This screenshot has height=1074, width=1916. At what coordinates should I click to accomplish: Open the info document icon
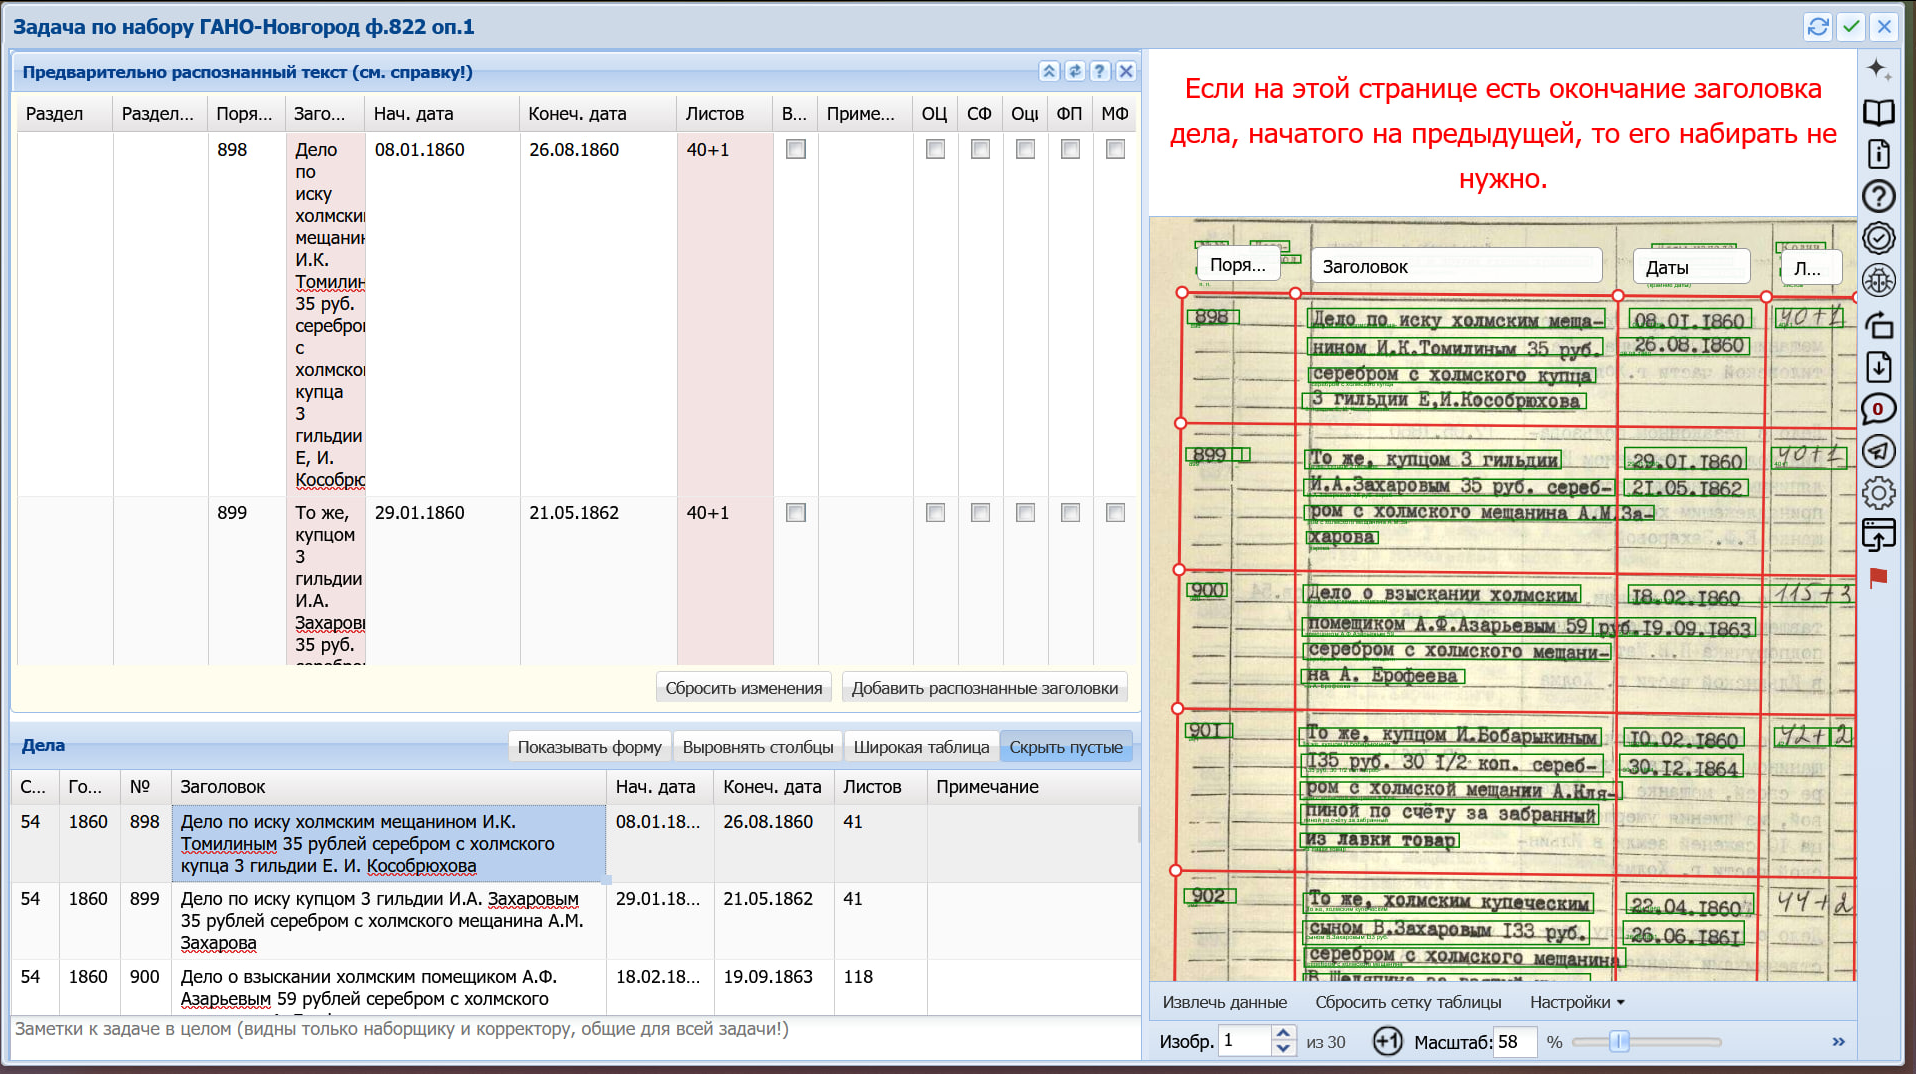[x=1879, y=154]
